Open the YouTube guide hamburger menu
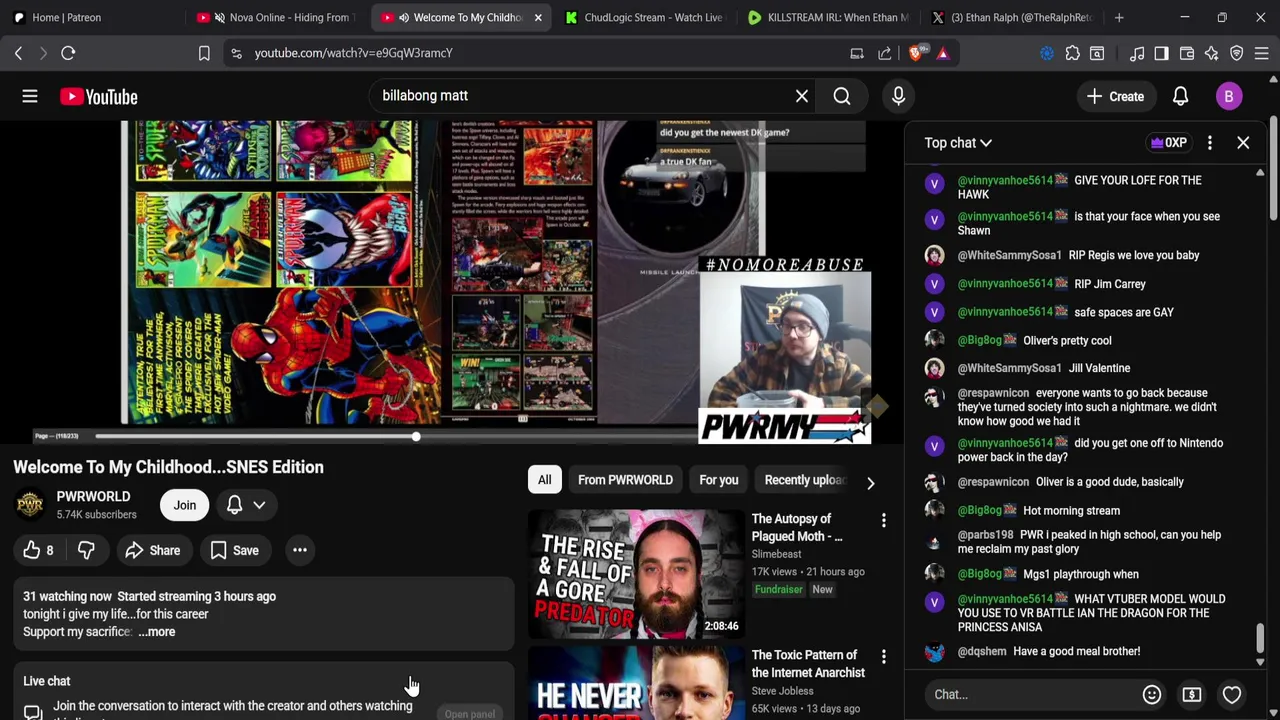1280x720 pixels. (30, 96)
